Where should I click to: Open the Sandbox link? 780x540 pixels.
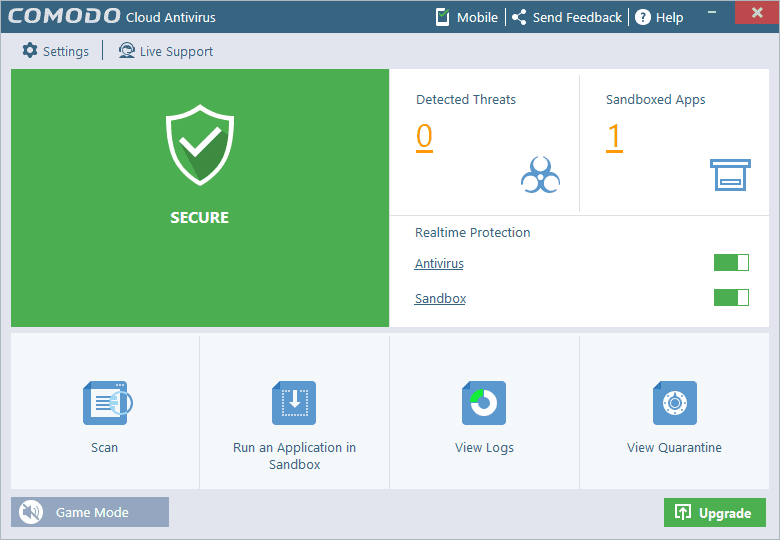point(440,298)
